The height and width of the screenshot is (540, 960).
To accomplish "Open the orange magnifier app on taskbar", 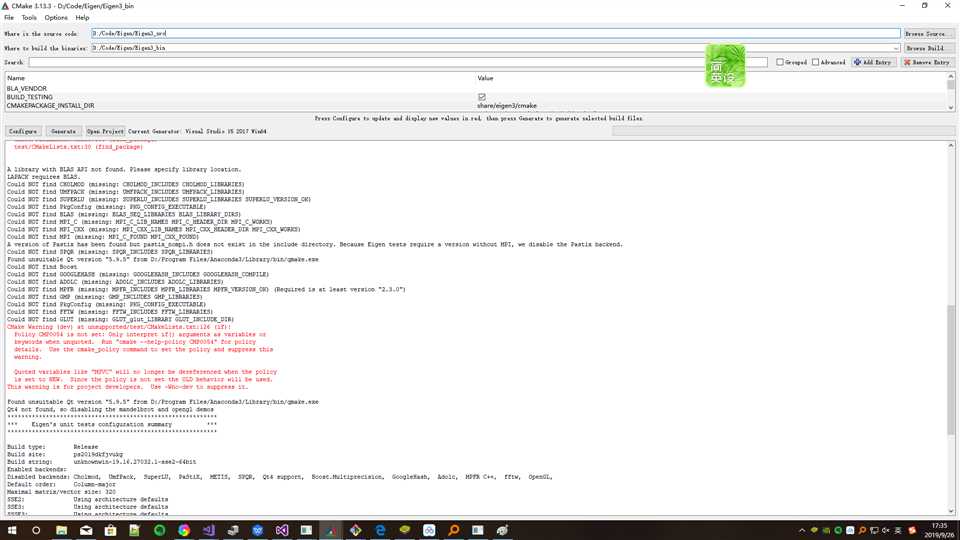I will click(453, 530).
